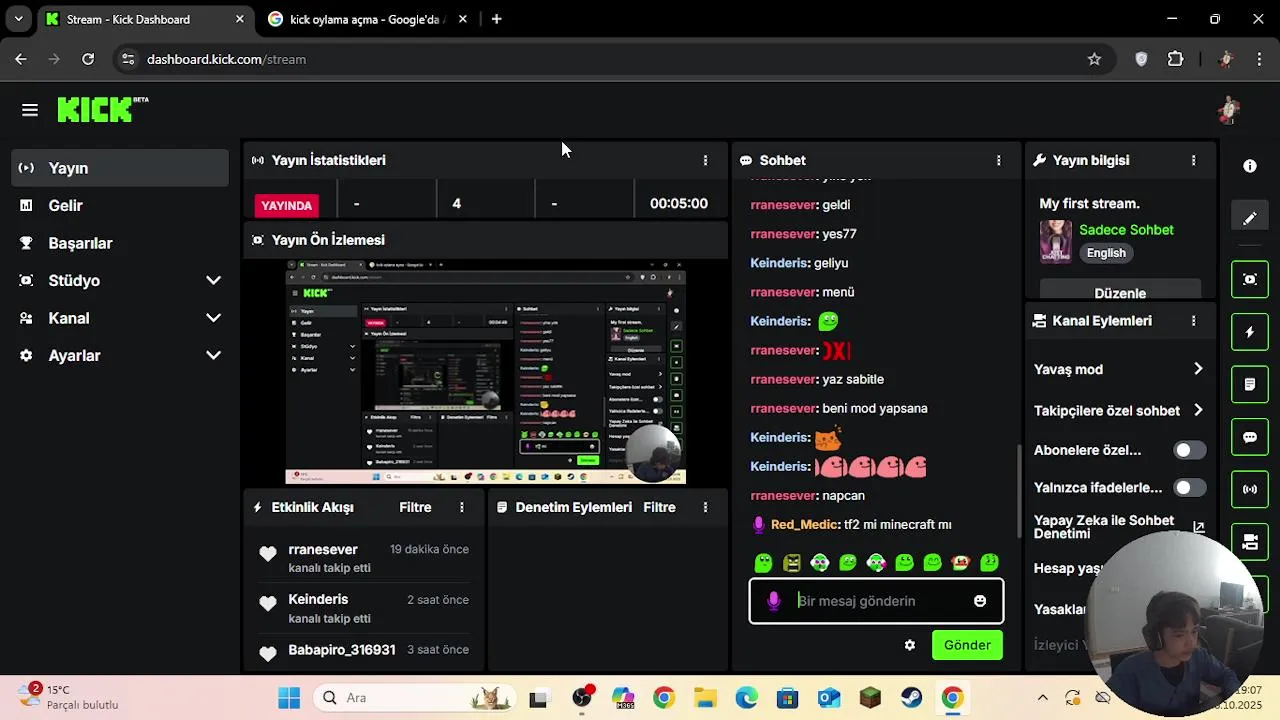Click the Windows search box Ara
1280x720 pixels.
click(415, 698)
